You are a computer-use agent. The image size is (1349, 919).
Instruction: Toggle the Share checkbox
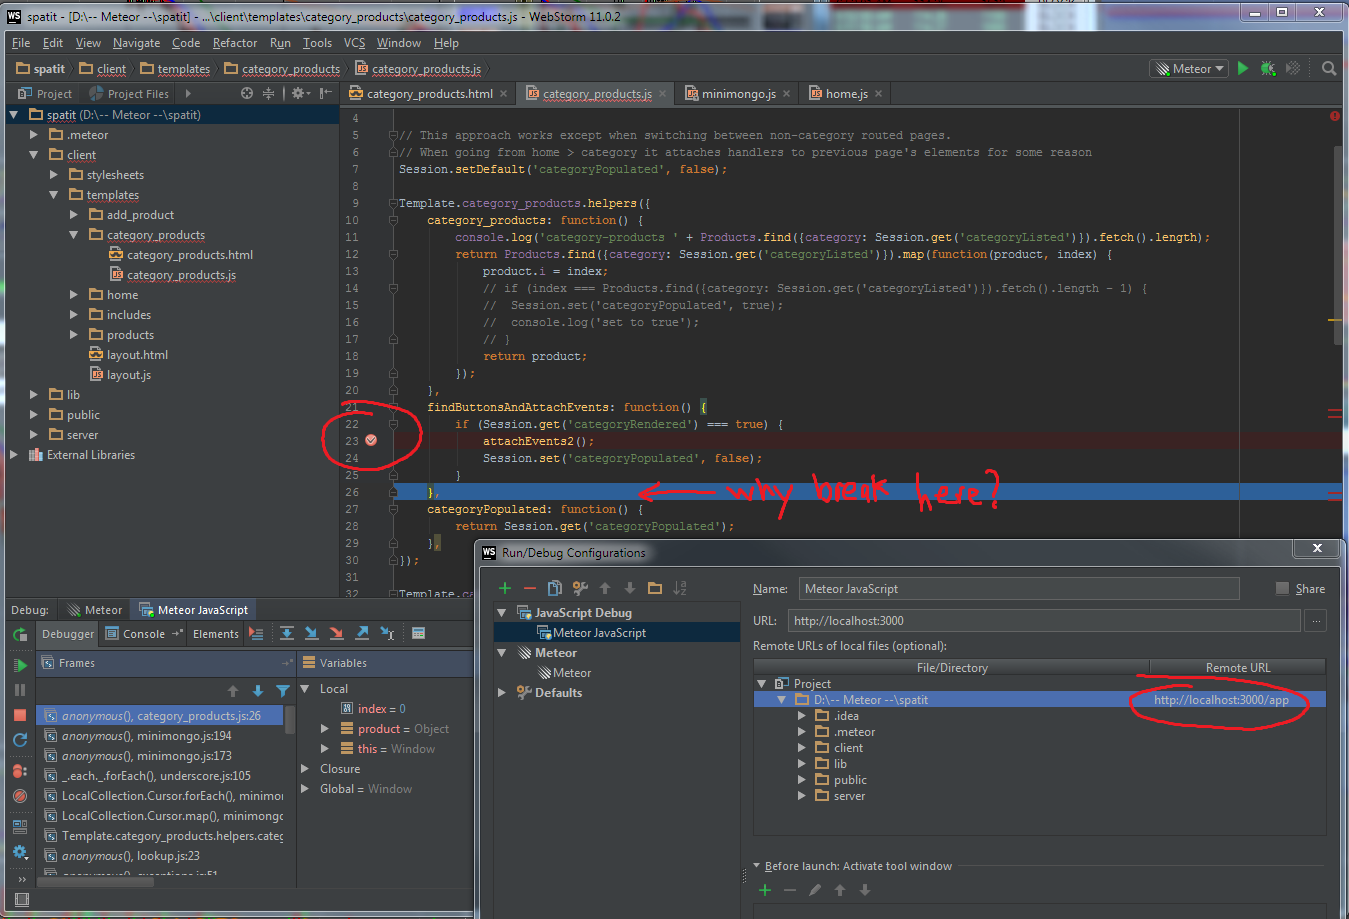(x=1282, y=589)
